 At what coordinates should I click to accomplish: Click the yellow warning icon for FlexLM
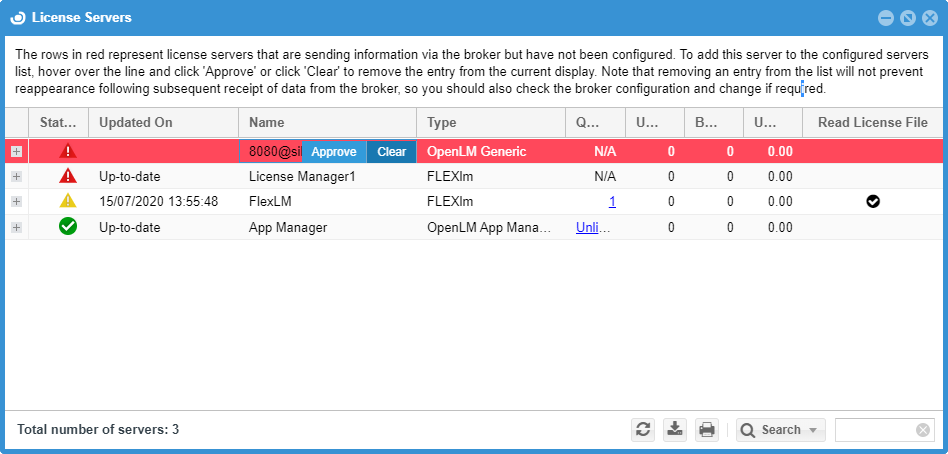click(68, 201)
